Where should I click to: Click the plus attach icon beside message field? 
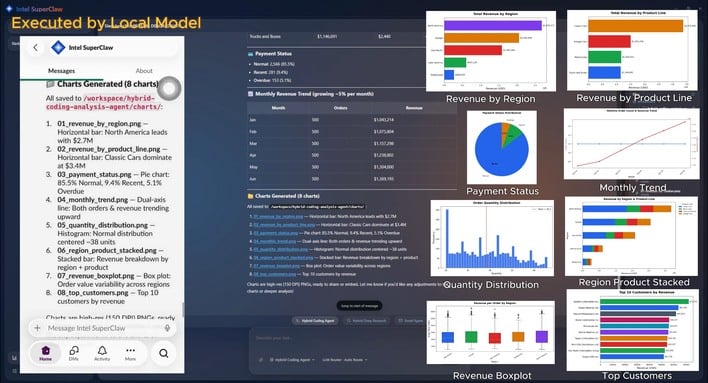pos(37,328)
